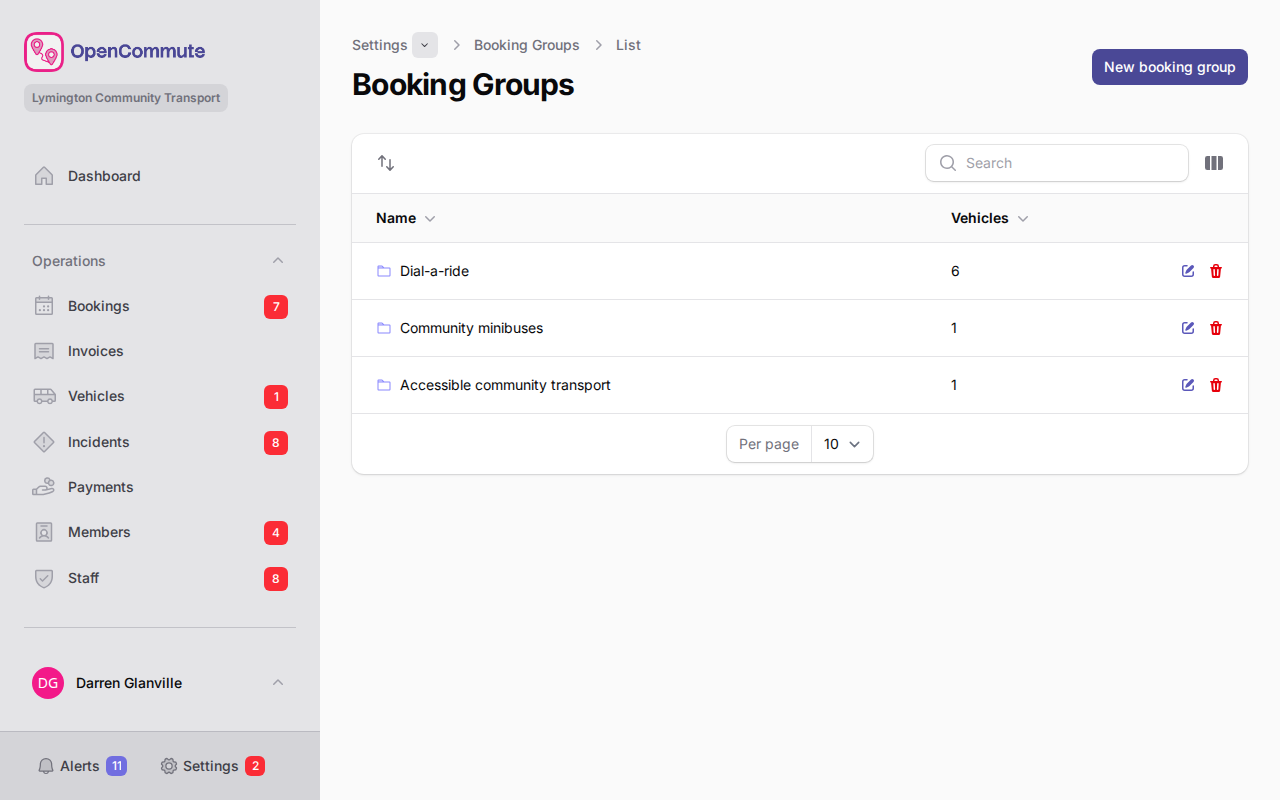
Task: Open Payments in the sidebar
Action: (x=160, y=487)
